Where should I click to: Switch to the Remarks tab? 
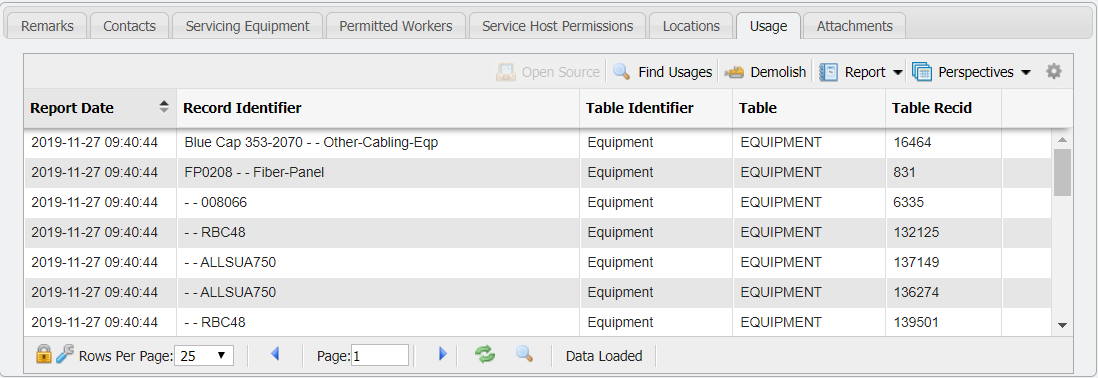pyautogui.click(x=46, y=26)
